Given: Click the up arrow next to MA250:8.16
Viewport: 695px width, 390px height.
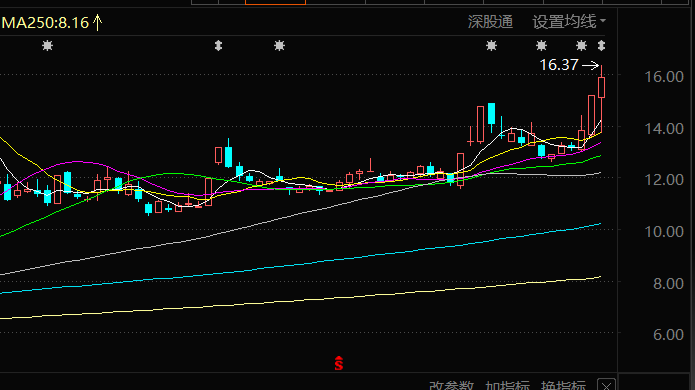Looking at the screenshot, I should click(98, 22).
